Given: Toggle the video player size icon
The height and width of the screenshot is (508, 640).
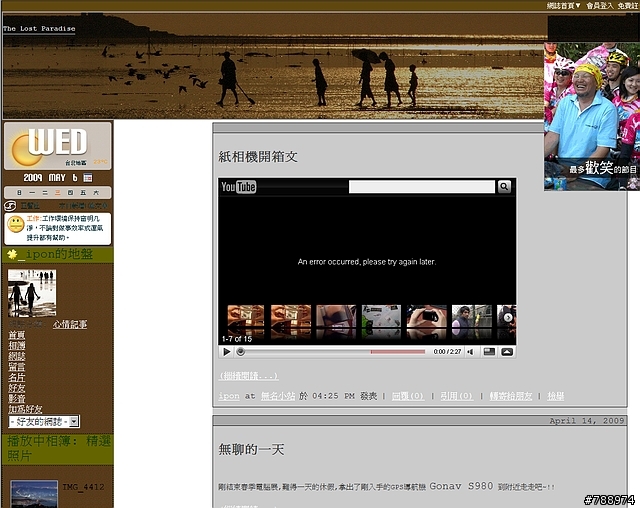Looking at the screenshot, I should (489, 352).
